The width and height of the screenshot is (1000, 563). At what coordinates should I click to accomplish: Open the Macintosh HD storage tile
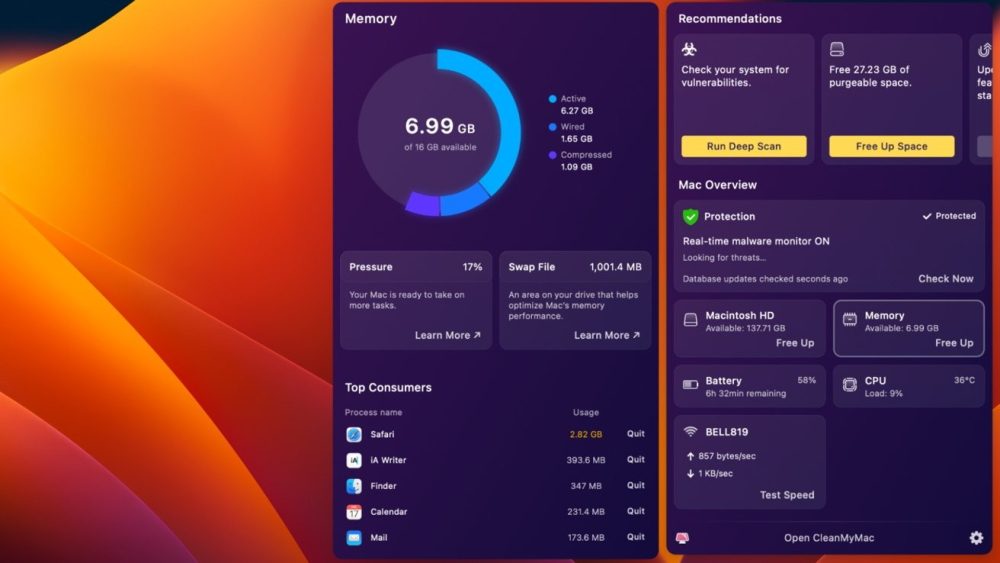point(749,328)
